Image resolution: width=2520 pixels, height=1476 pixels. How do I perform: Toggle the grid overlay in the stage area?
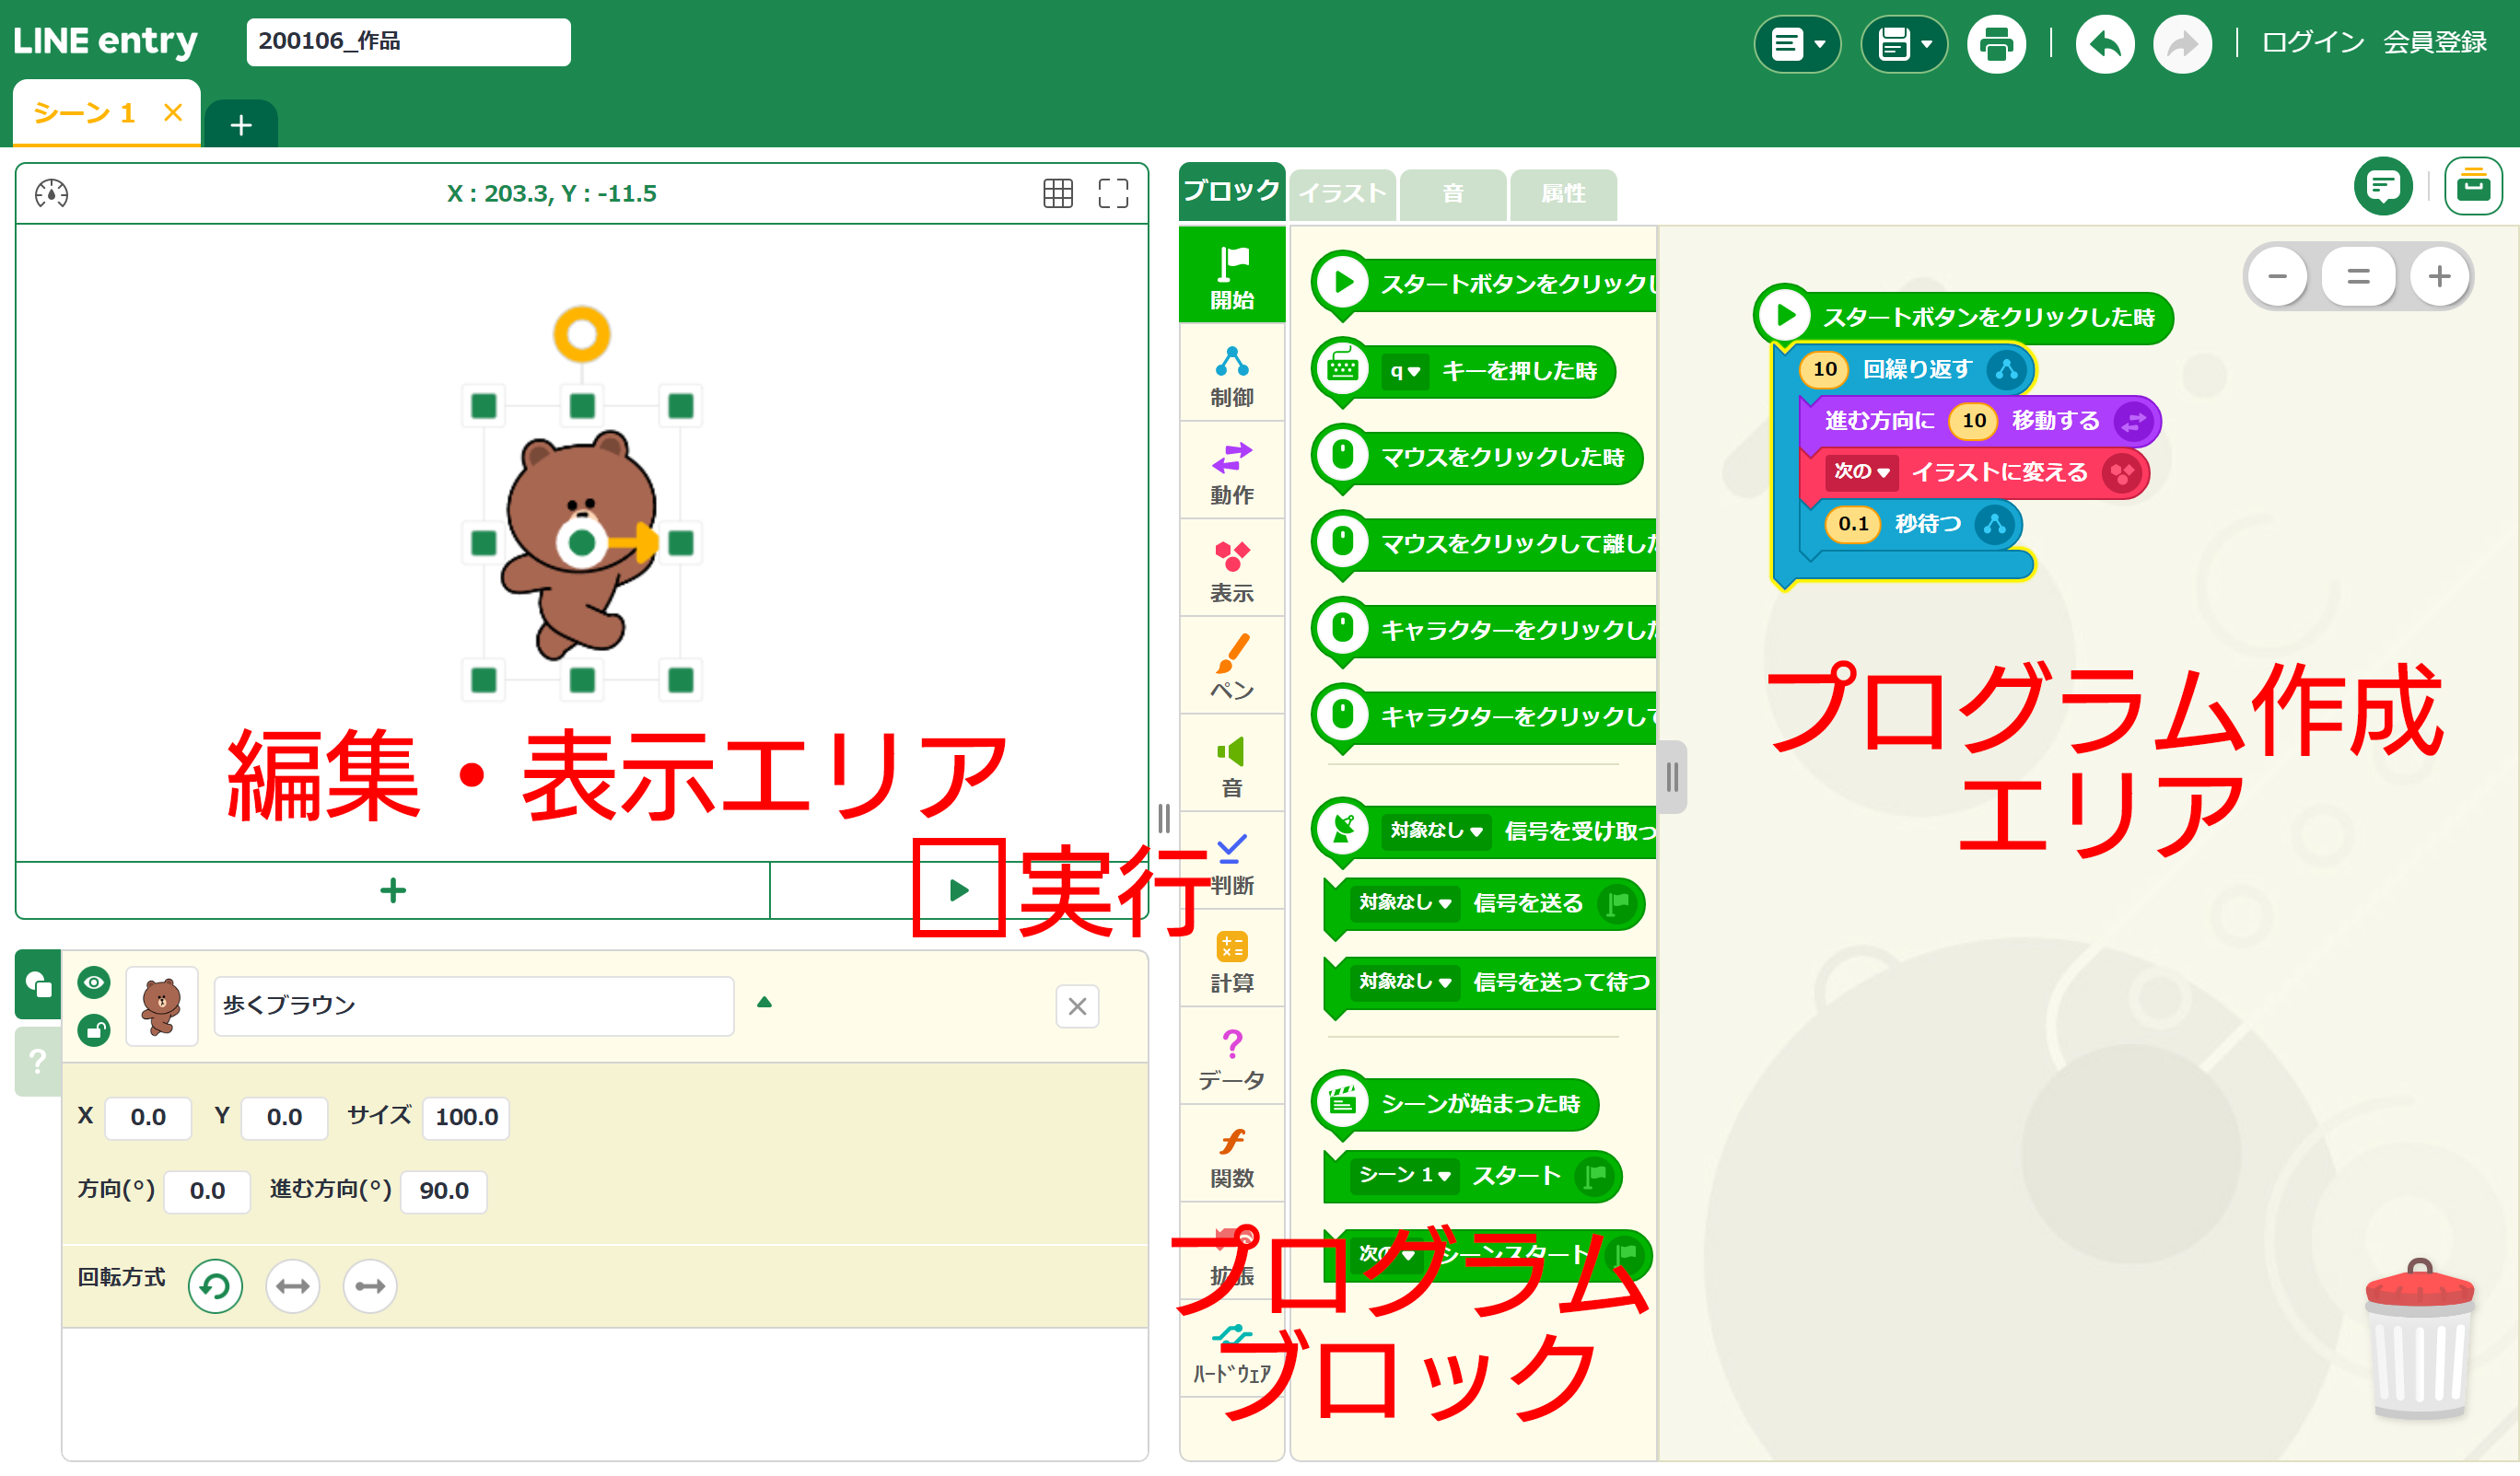point(1057,192)
